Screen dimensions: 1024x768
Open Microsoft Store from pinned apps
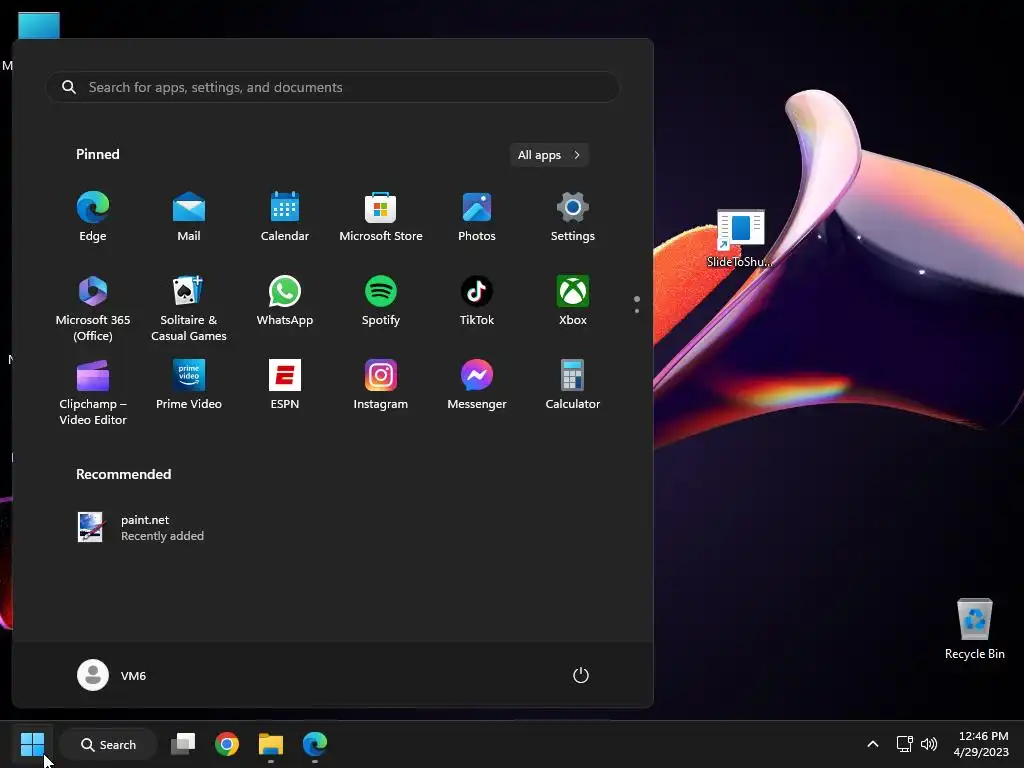(381, 217)
